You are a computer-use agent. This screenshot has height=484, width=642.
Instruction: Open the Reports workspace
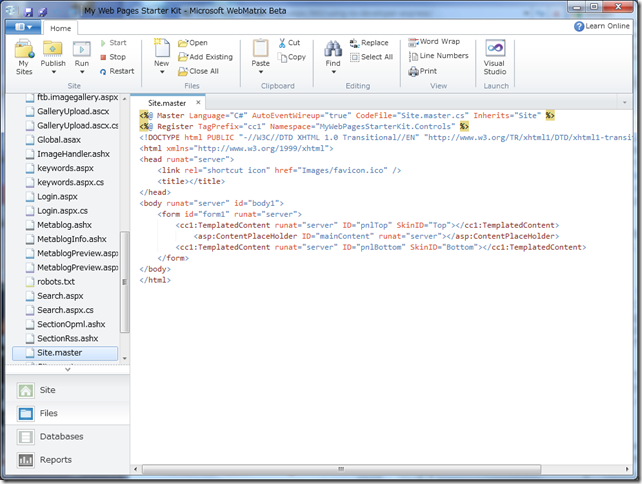pyautogui.click(x=68, y=460)
